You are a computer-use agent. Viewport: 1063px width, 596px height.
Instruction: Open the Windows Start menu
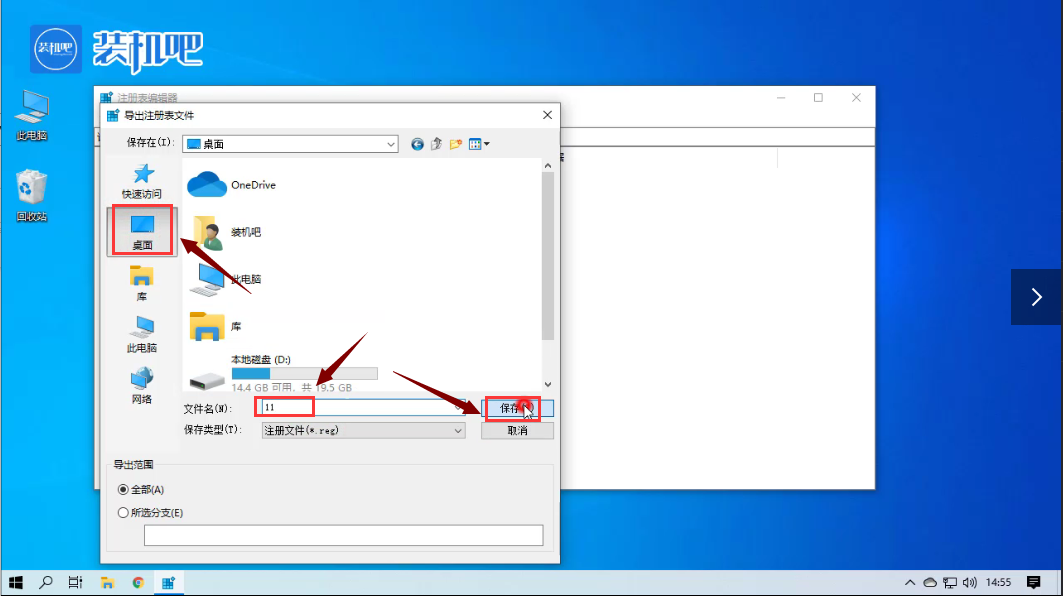[x=16, y=582]
